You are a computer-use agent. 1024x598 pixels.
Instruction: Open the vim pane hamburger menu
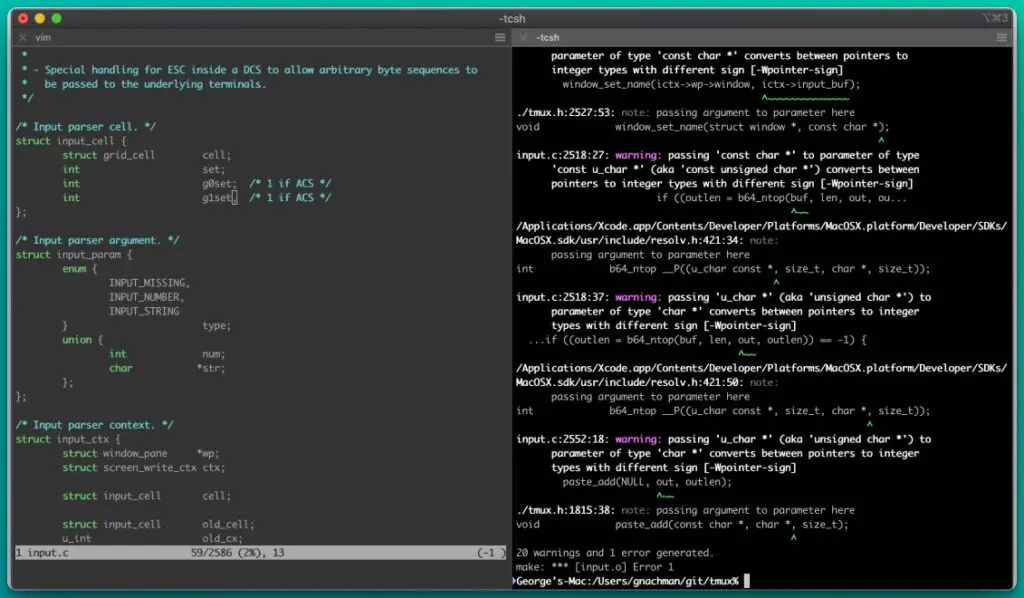(500, 38)
